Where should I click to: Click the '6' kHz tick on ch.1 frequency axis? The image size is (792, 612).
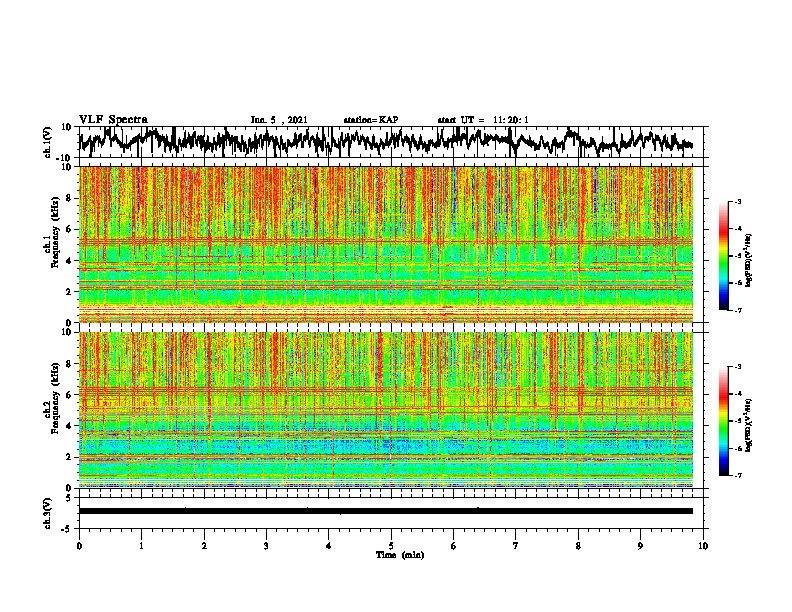pos(69,230)
